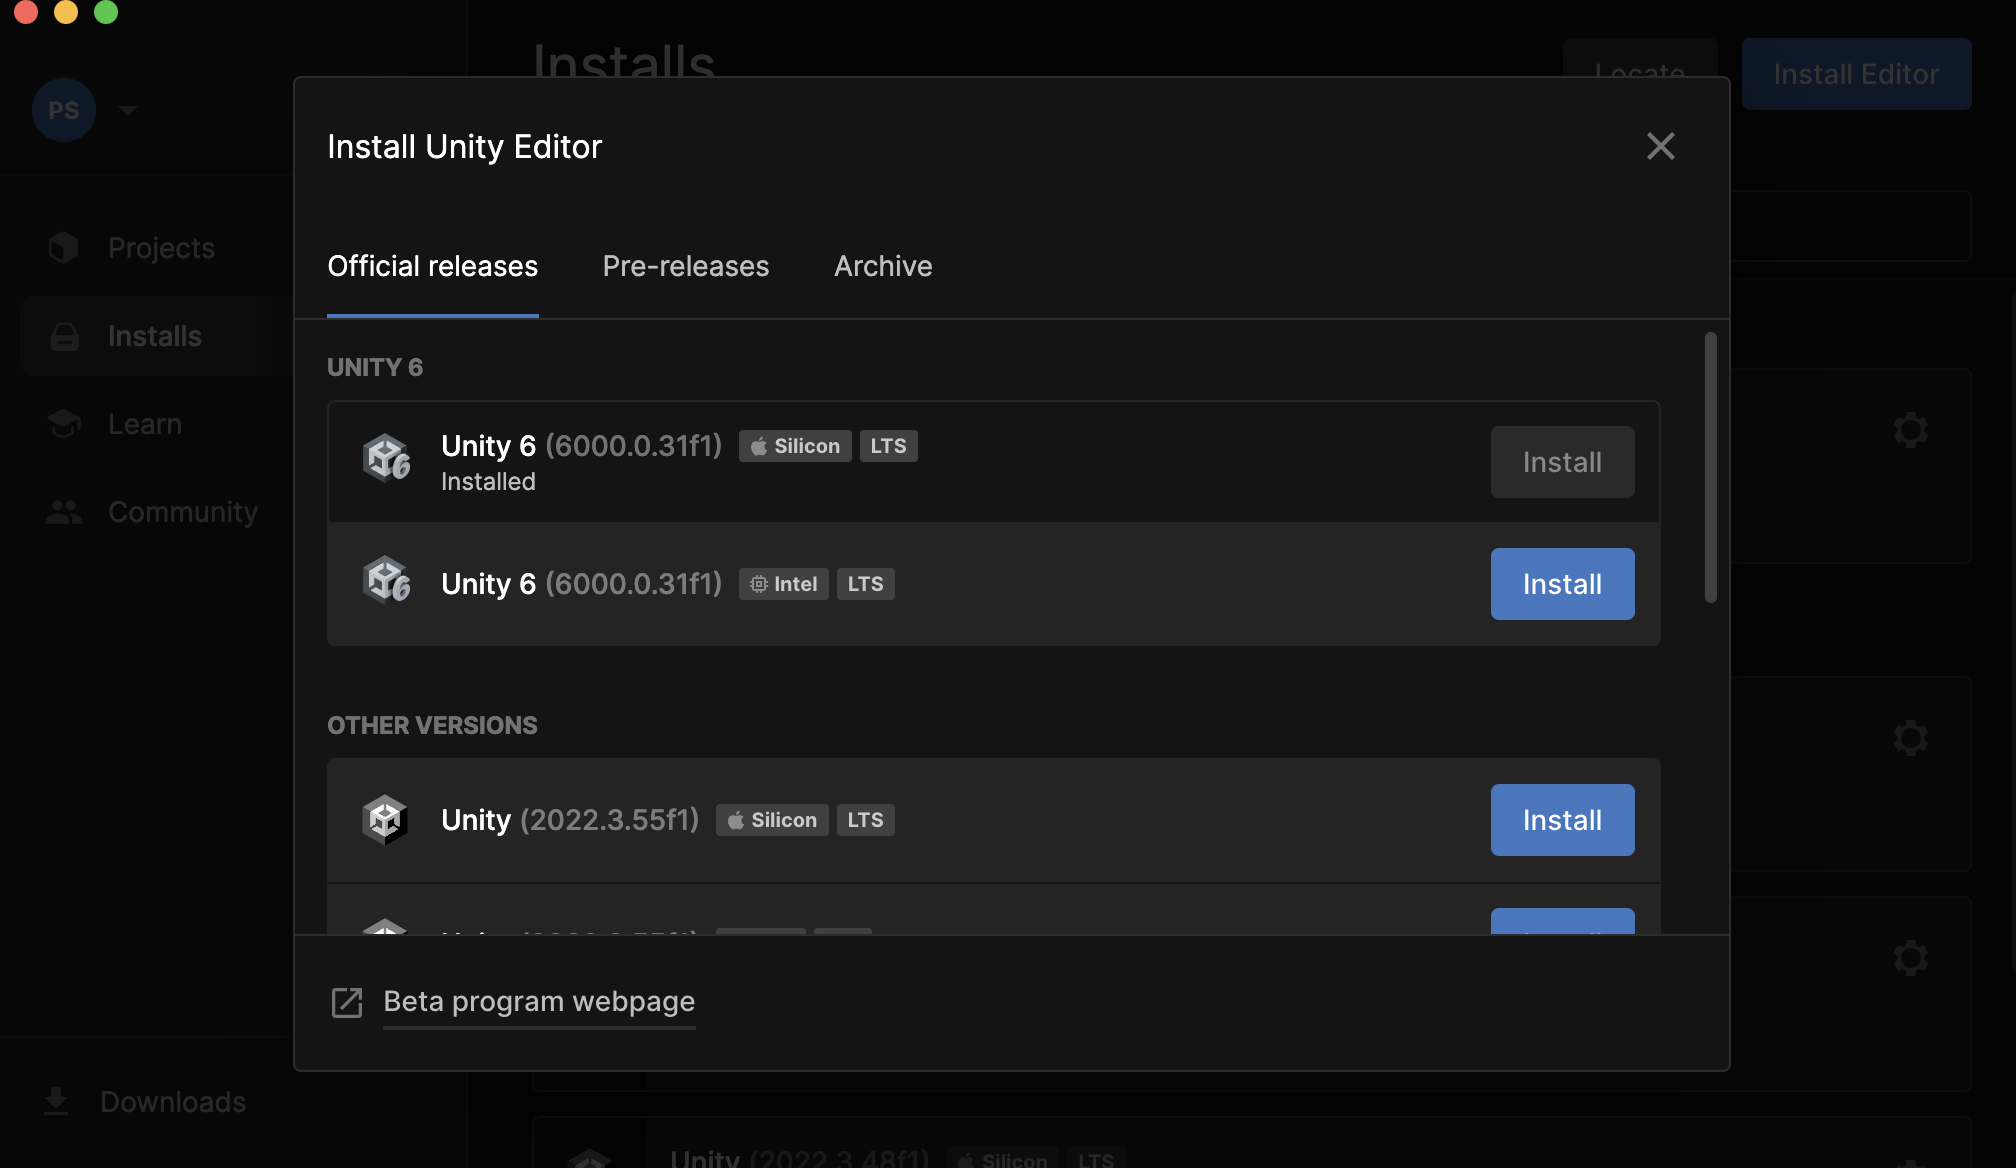Install Unity 2022.3.55f1 Silicon version
Image resolution: width=2016 pixels, height=1168 pixels.
(1562, 820)
